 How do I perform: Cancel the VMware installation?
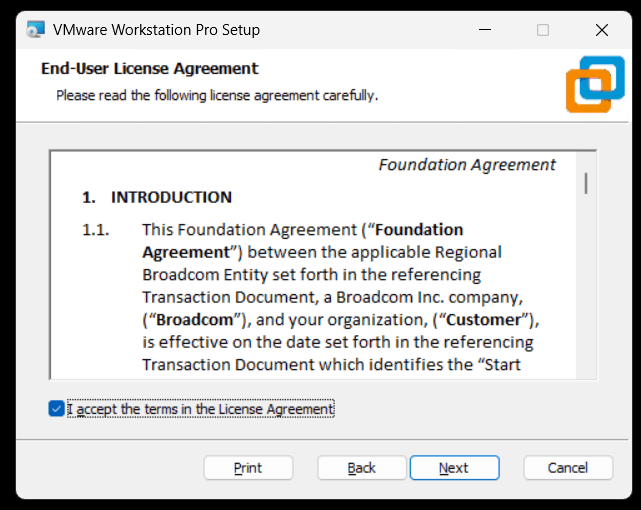point(568,468)
